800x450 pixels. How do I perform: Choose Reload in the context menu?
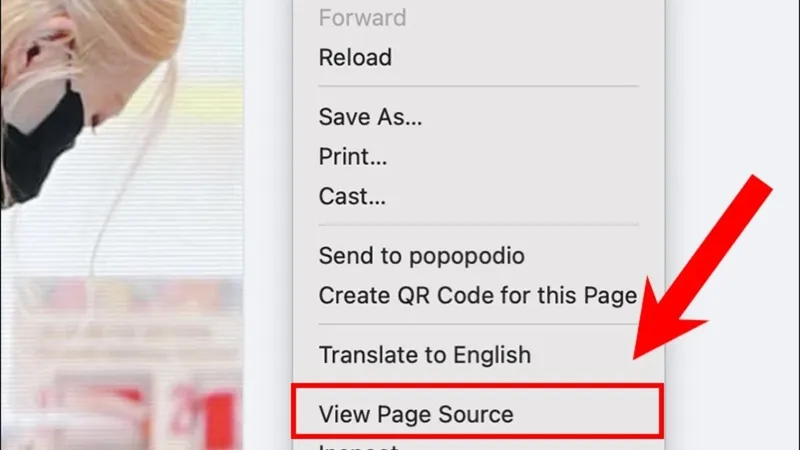click(x=355, y=58)
